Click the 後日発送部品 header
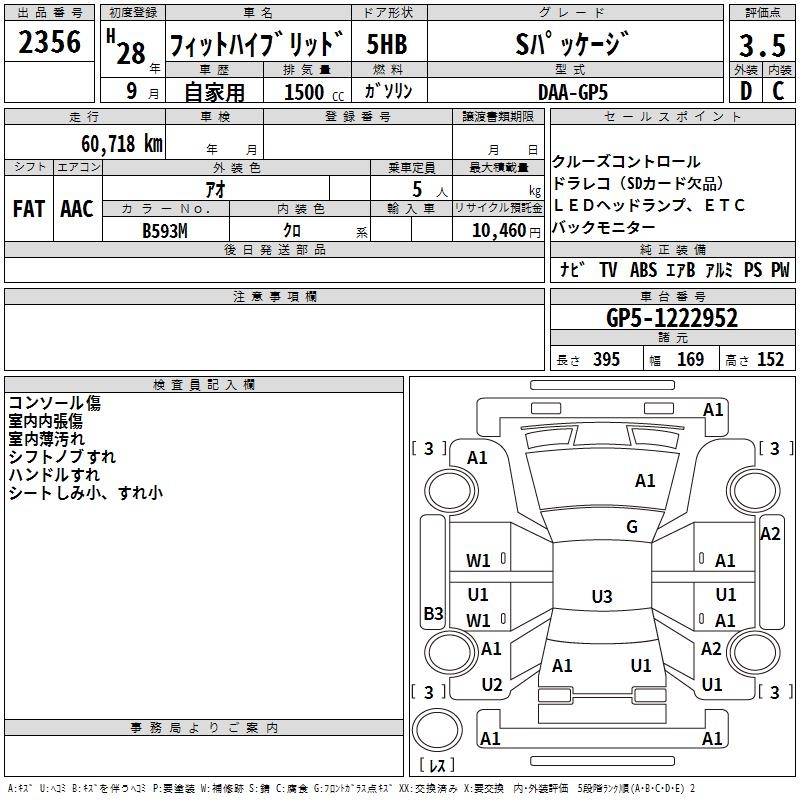Screen dimensions: 800x800 (x=274, y=249)
